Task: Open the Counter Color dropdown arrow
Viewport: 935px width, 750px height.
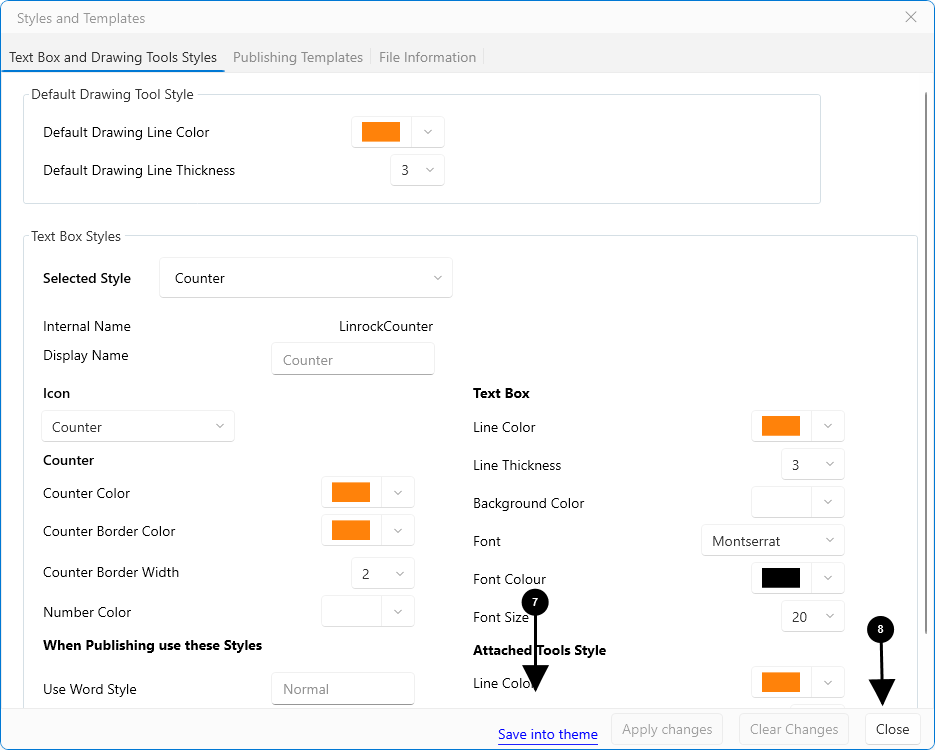Action: click(397, 493)
